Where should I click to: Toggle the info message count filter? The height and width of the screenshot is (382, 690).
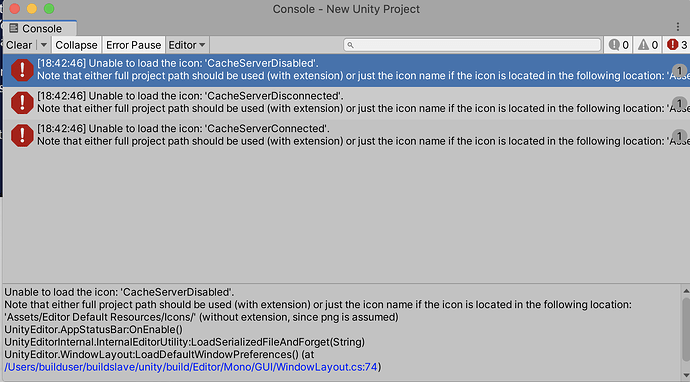pyautogui.click(x=618, y=45)
